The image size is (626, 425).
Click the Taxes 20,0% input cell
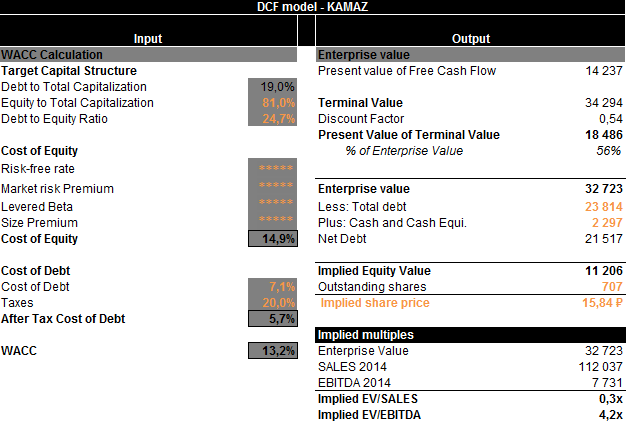[x=272, y=303]
